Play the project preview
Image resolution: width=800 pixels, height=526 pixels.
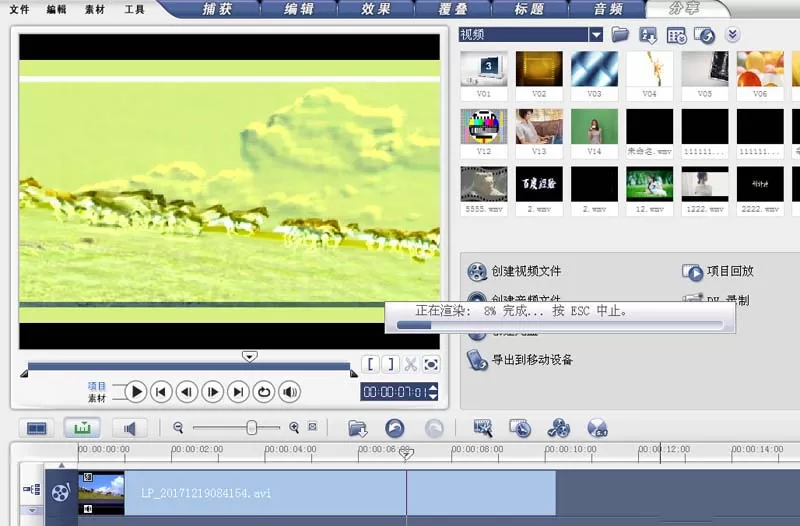click(x=136, y=392)
